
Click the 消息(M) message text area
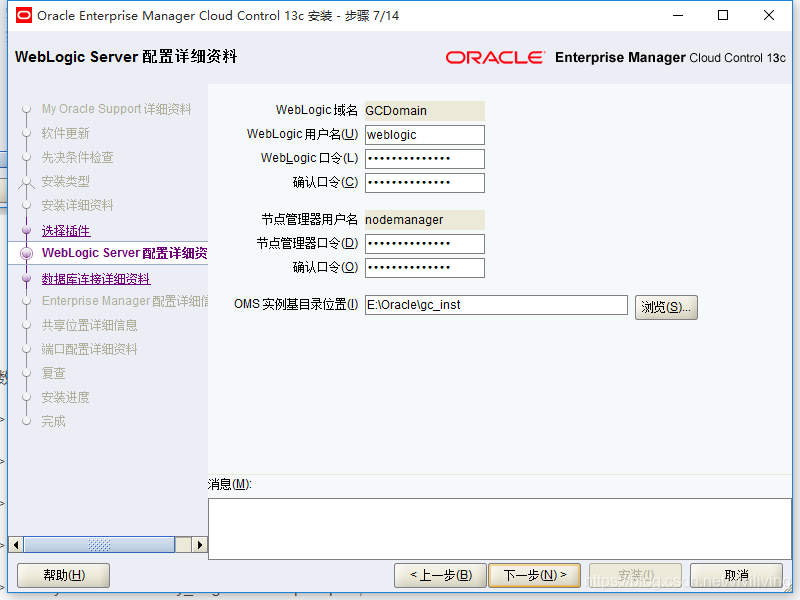499,529
